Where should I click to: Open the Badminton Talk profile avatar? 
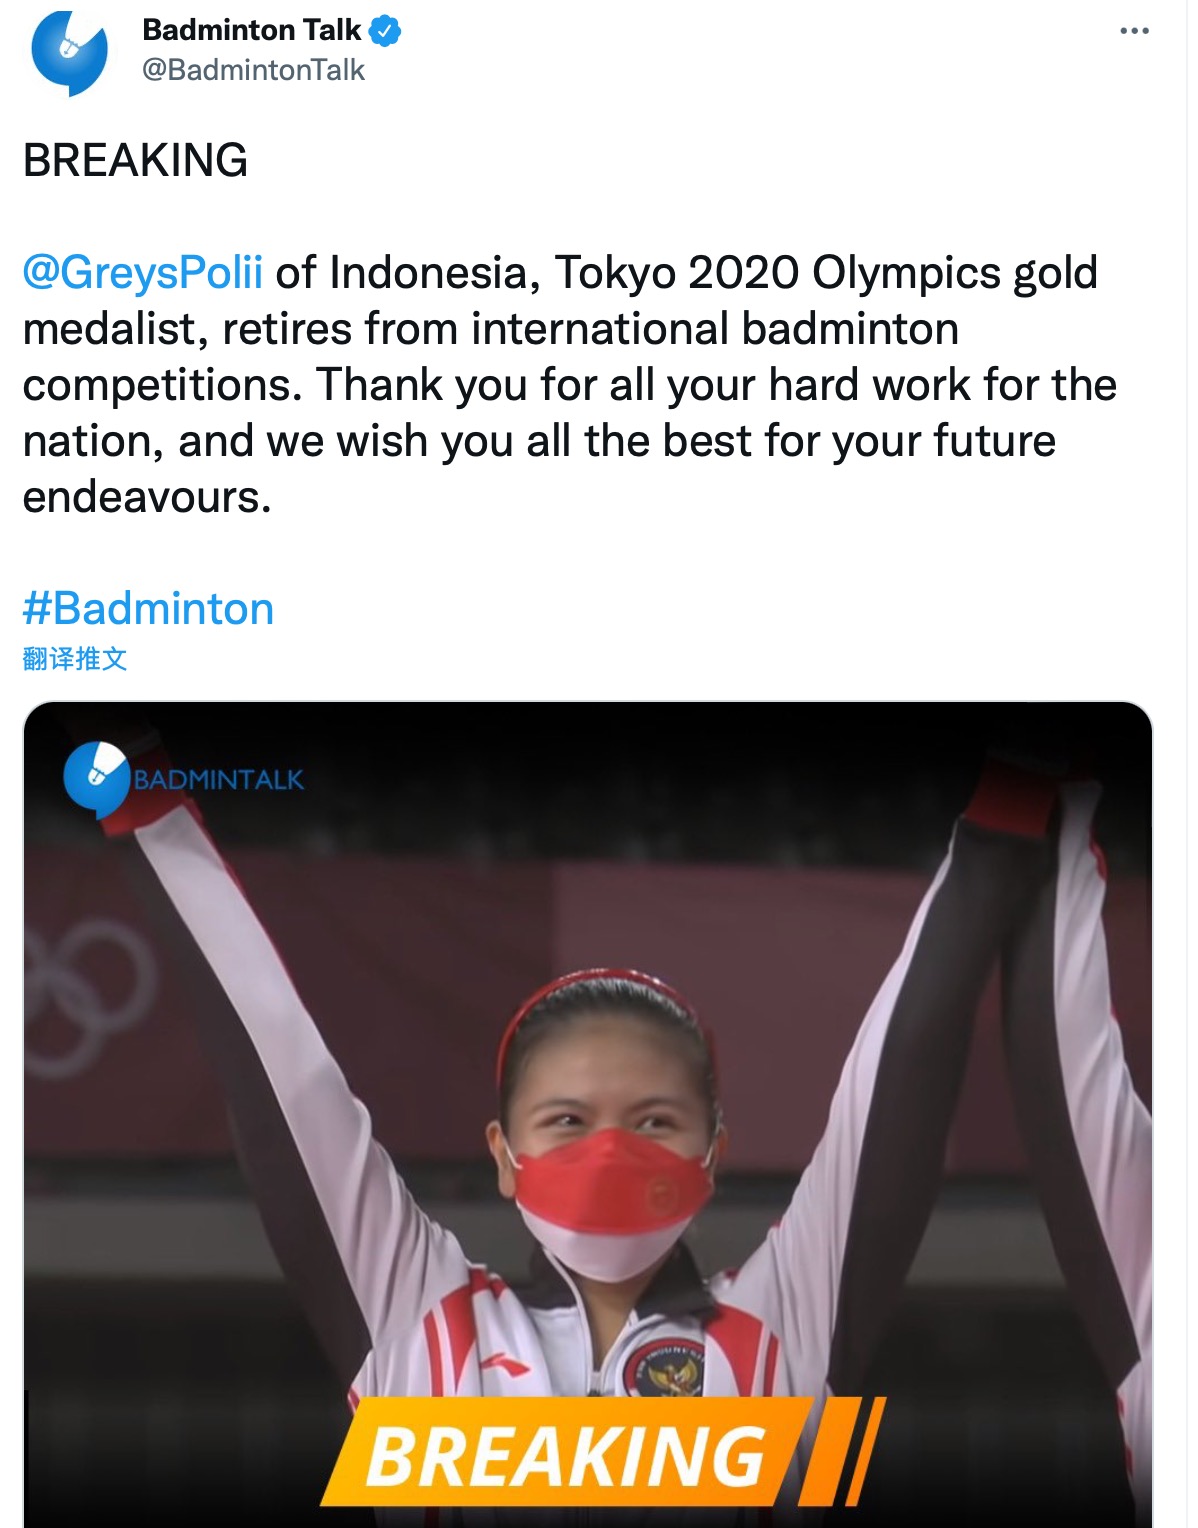tap(69, 53)
